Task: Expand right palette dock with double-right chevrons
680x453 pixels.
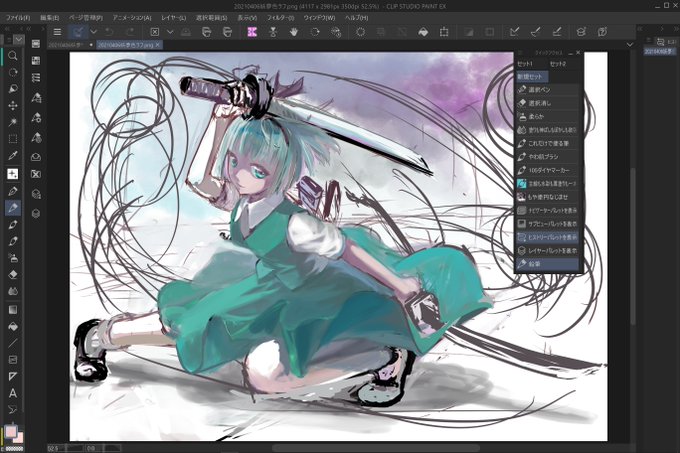Action: 675,28
